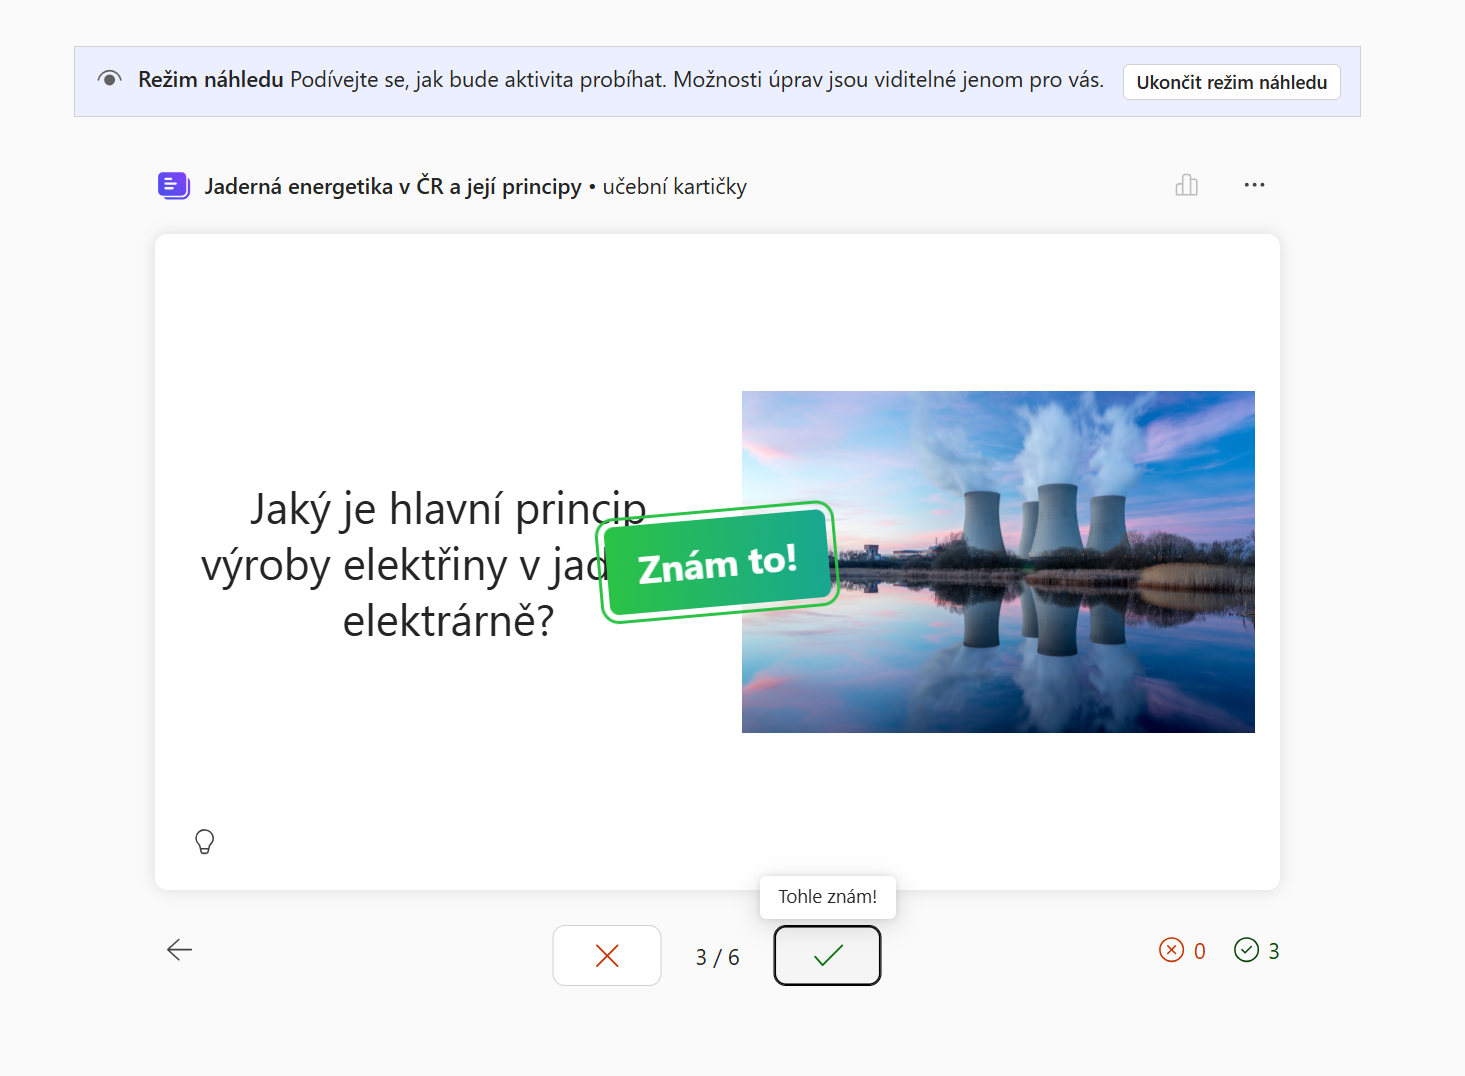
Task: Click the green Znám to! badge
Action: (x=717, y=563)
